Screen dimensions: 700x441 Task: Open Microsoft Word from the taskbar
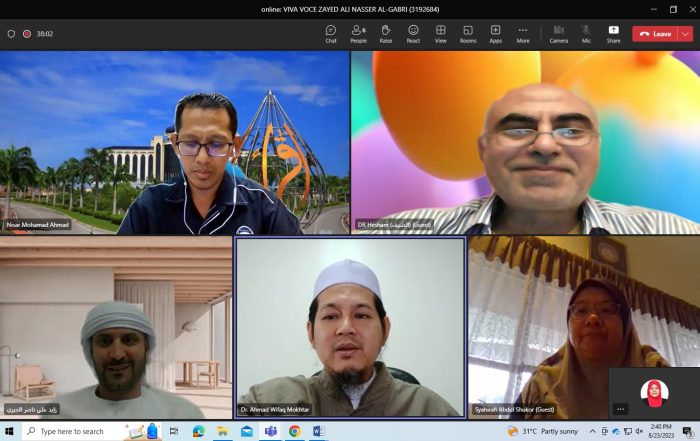tap(318, 431)
